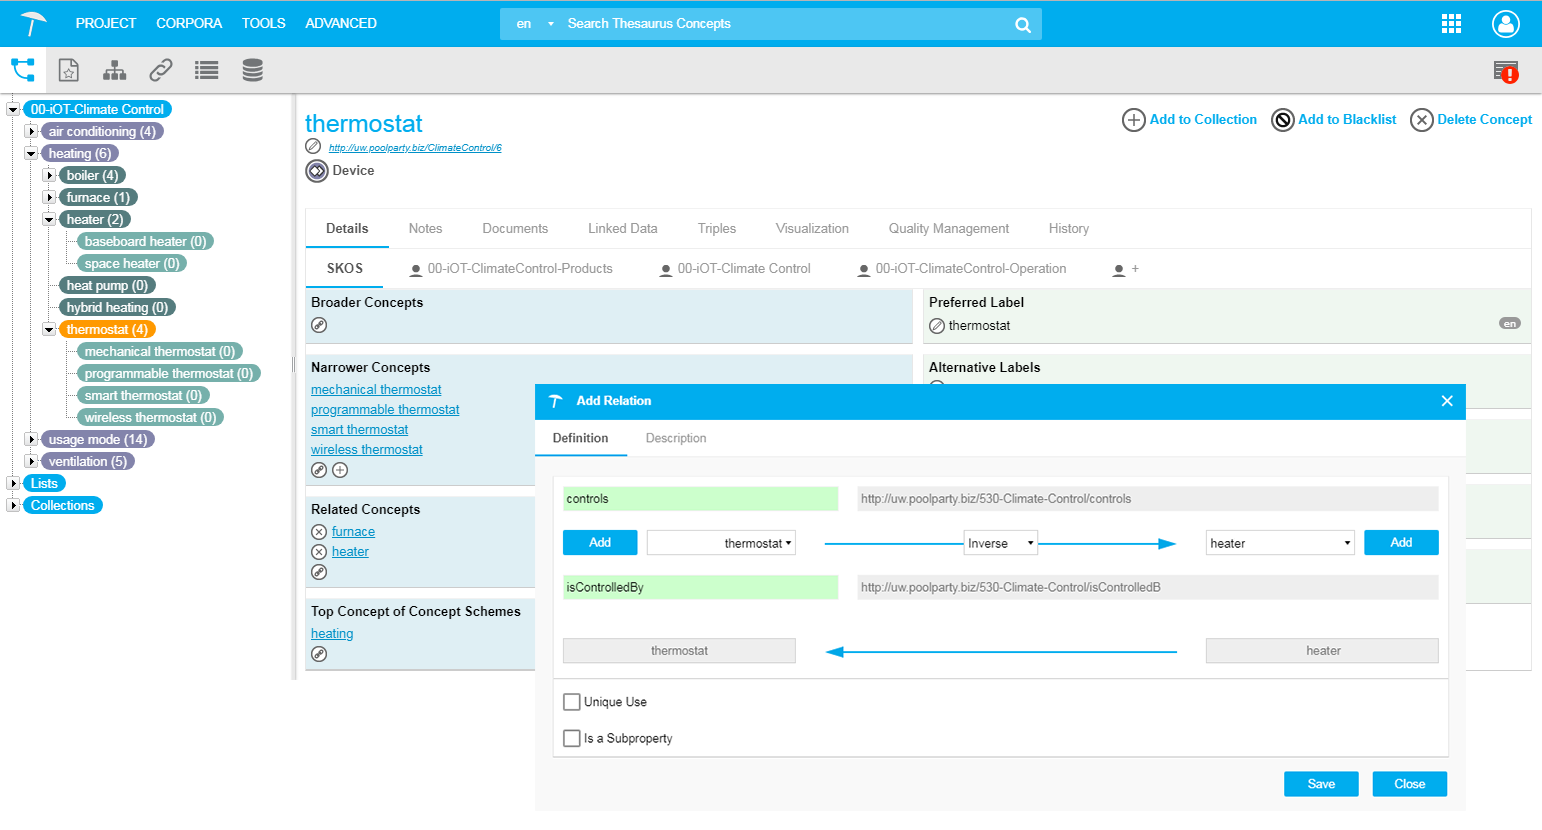This screenshot has height=830, width=1542.
Task: Open the concept URI link
Action: tap(415, 148)
